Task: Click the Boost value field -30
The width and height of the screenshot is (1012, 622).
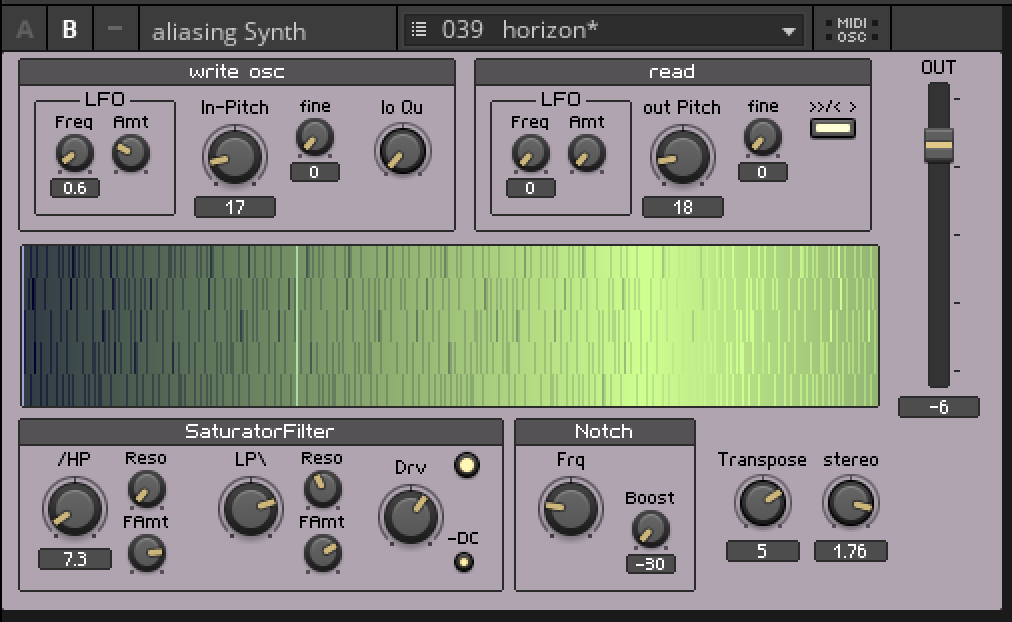Action: (x=651, y=564)
